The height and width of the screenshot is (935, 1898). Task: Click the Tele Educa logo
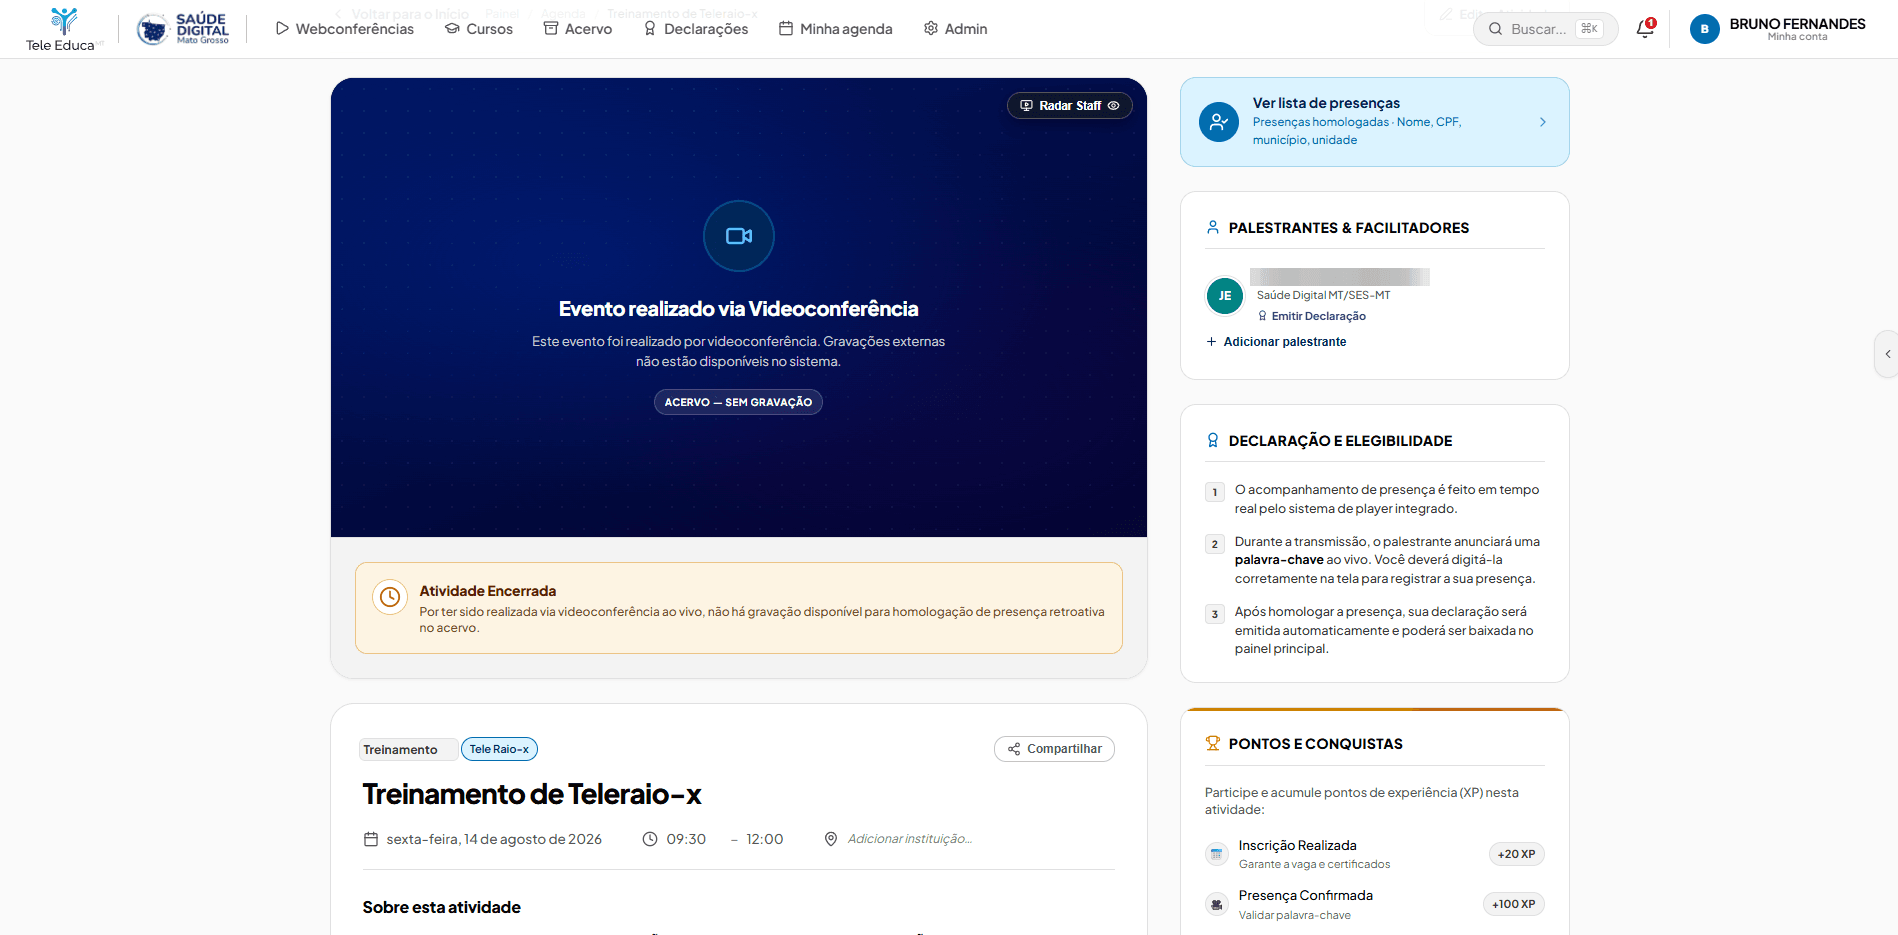pyautogui.click(x=63, y=29)
